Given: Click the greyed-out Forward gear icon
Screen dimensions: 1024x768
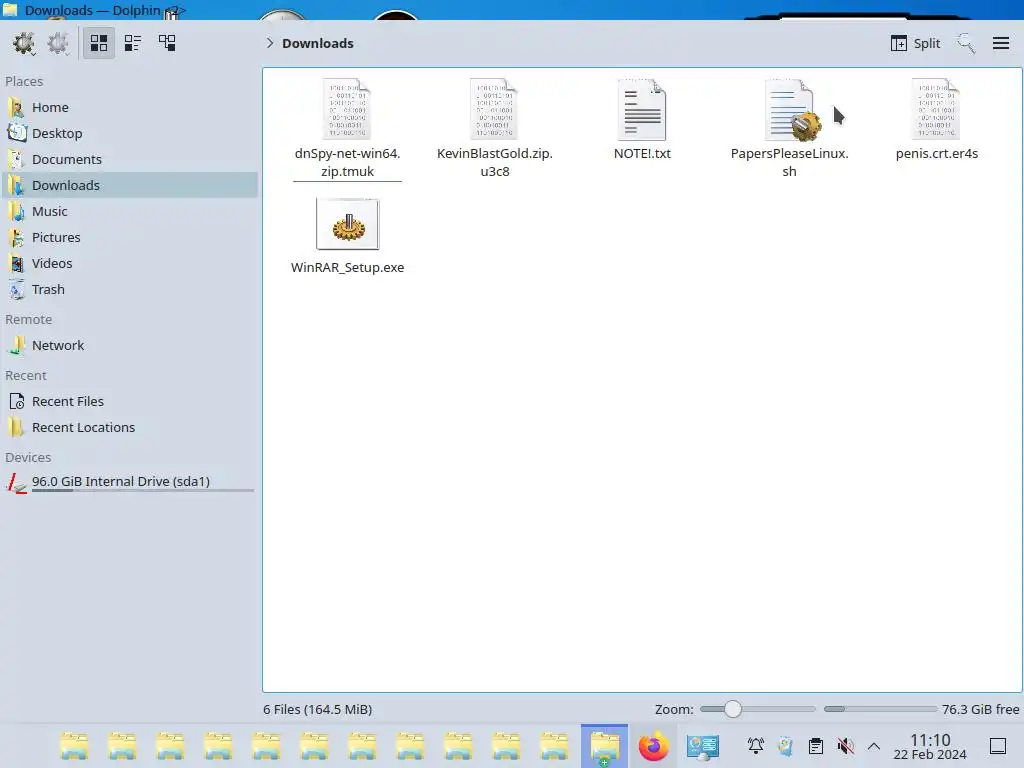Looking at the screenshot, I should click(58, 43).
